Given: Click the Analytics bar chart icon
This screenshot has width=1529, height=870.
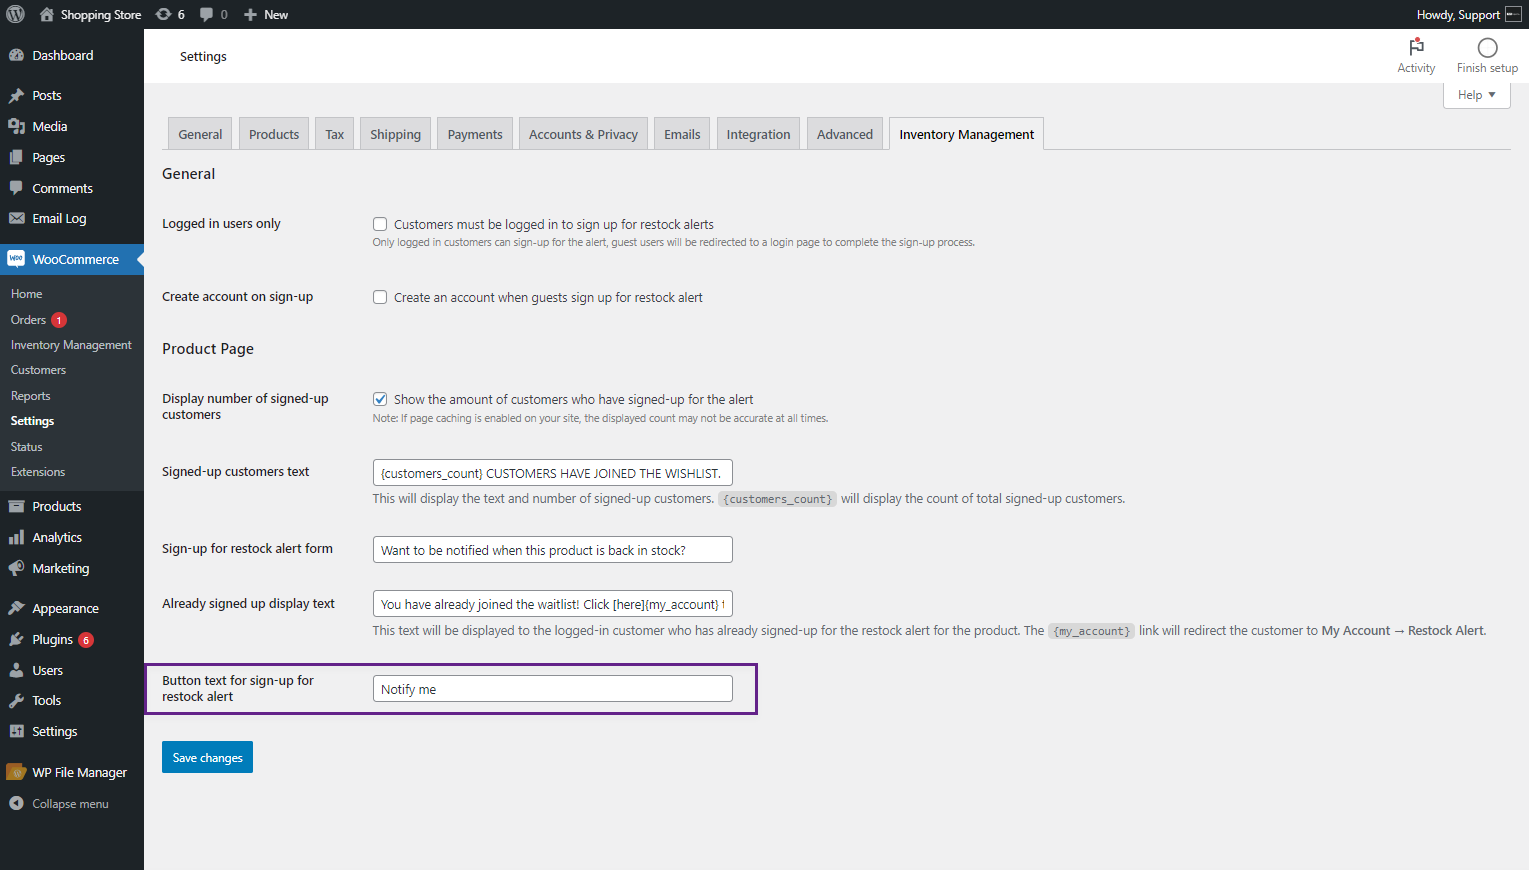Looking at the screenshot, I should point(16,537).
